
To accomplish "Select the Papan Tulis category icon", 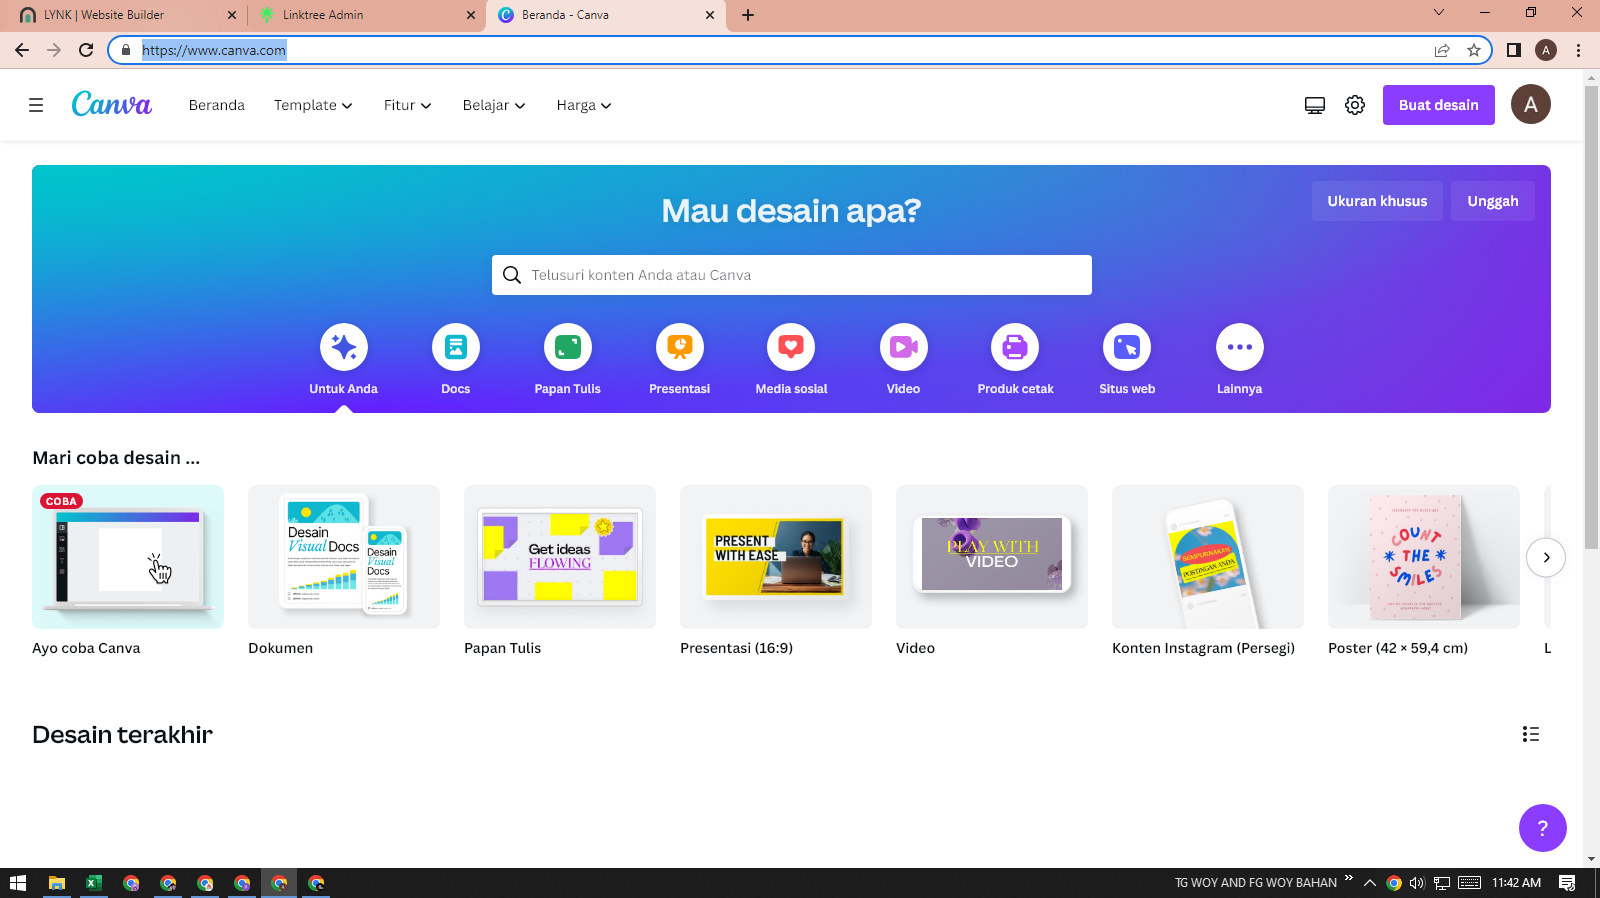I will 568,347.
